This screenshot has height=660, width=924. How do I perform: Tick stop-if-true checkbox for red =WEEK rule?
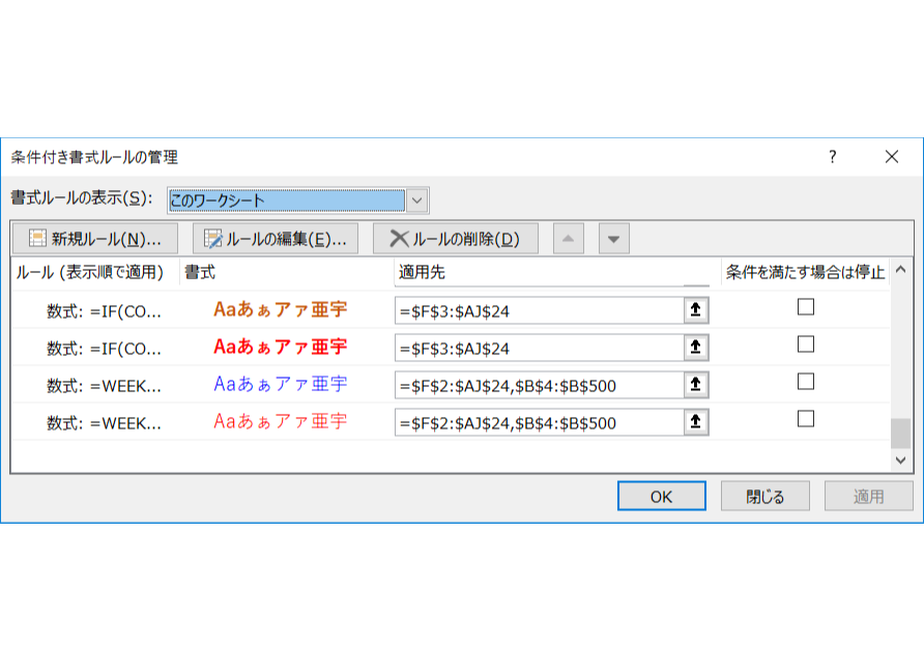[806, 419]
